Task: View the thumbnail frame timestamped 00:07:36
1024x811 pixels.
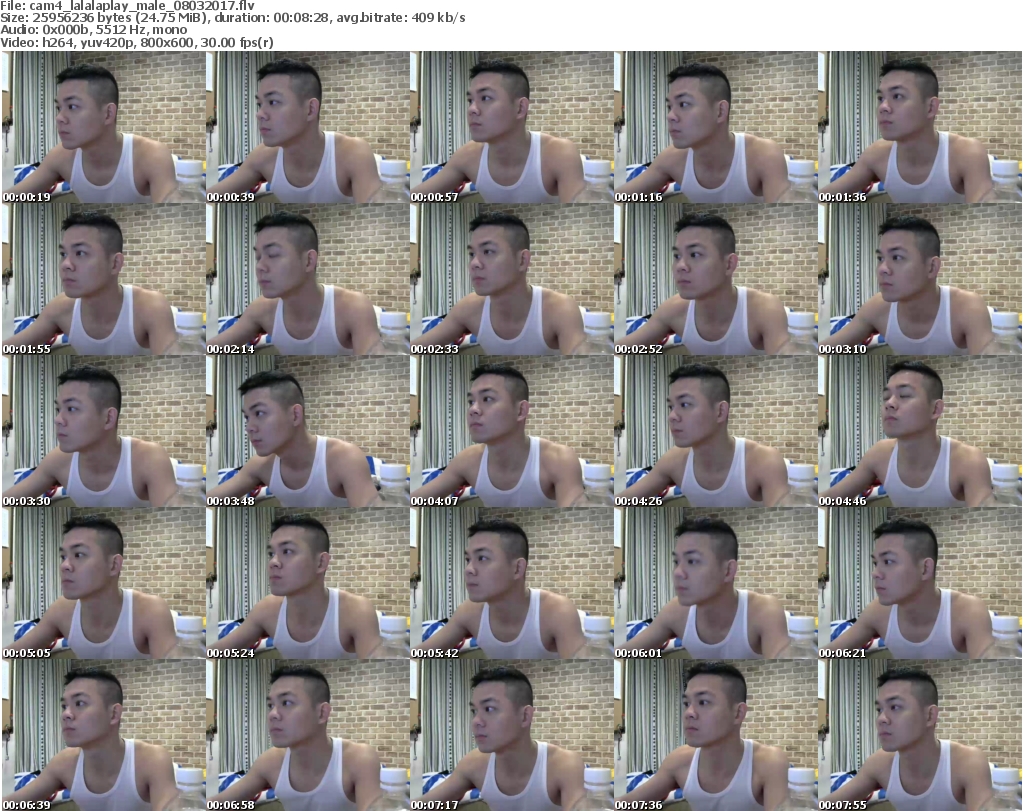Action: tap(716, 735)
